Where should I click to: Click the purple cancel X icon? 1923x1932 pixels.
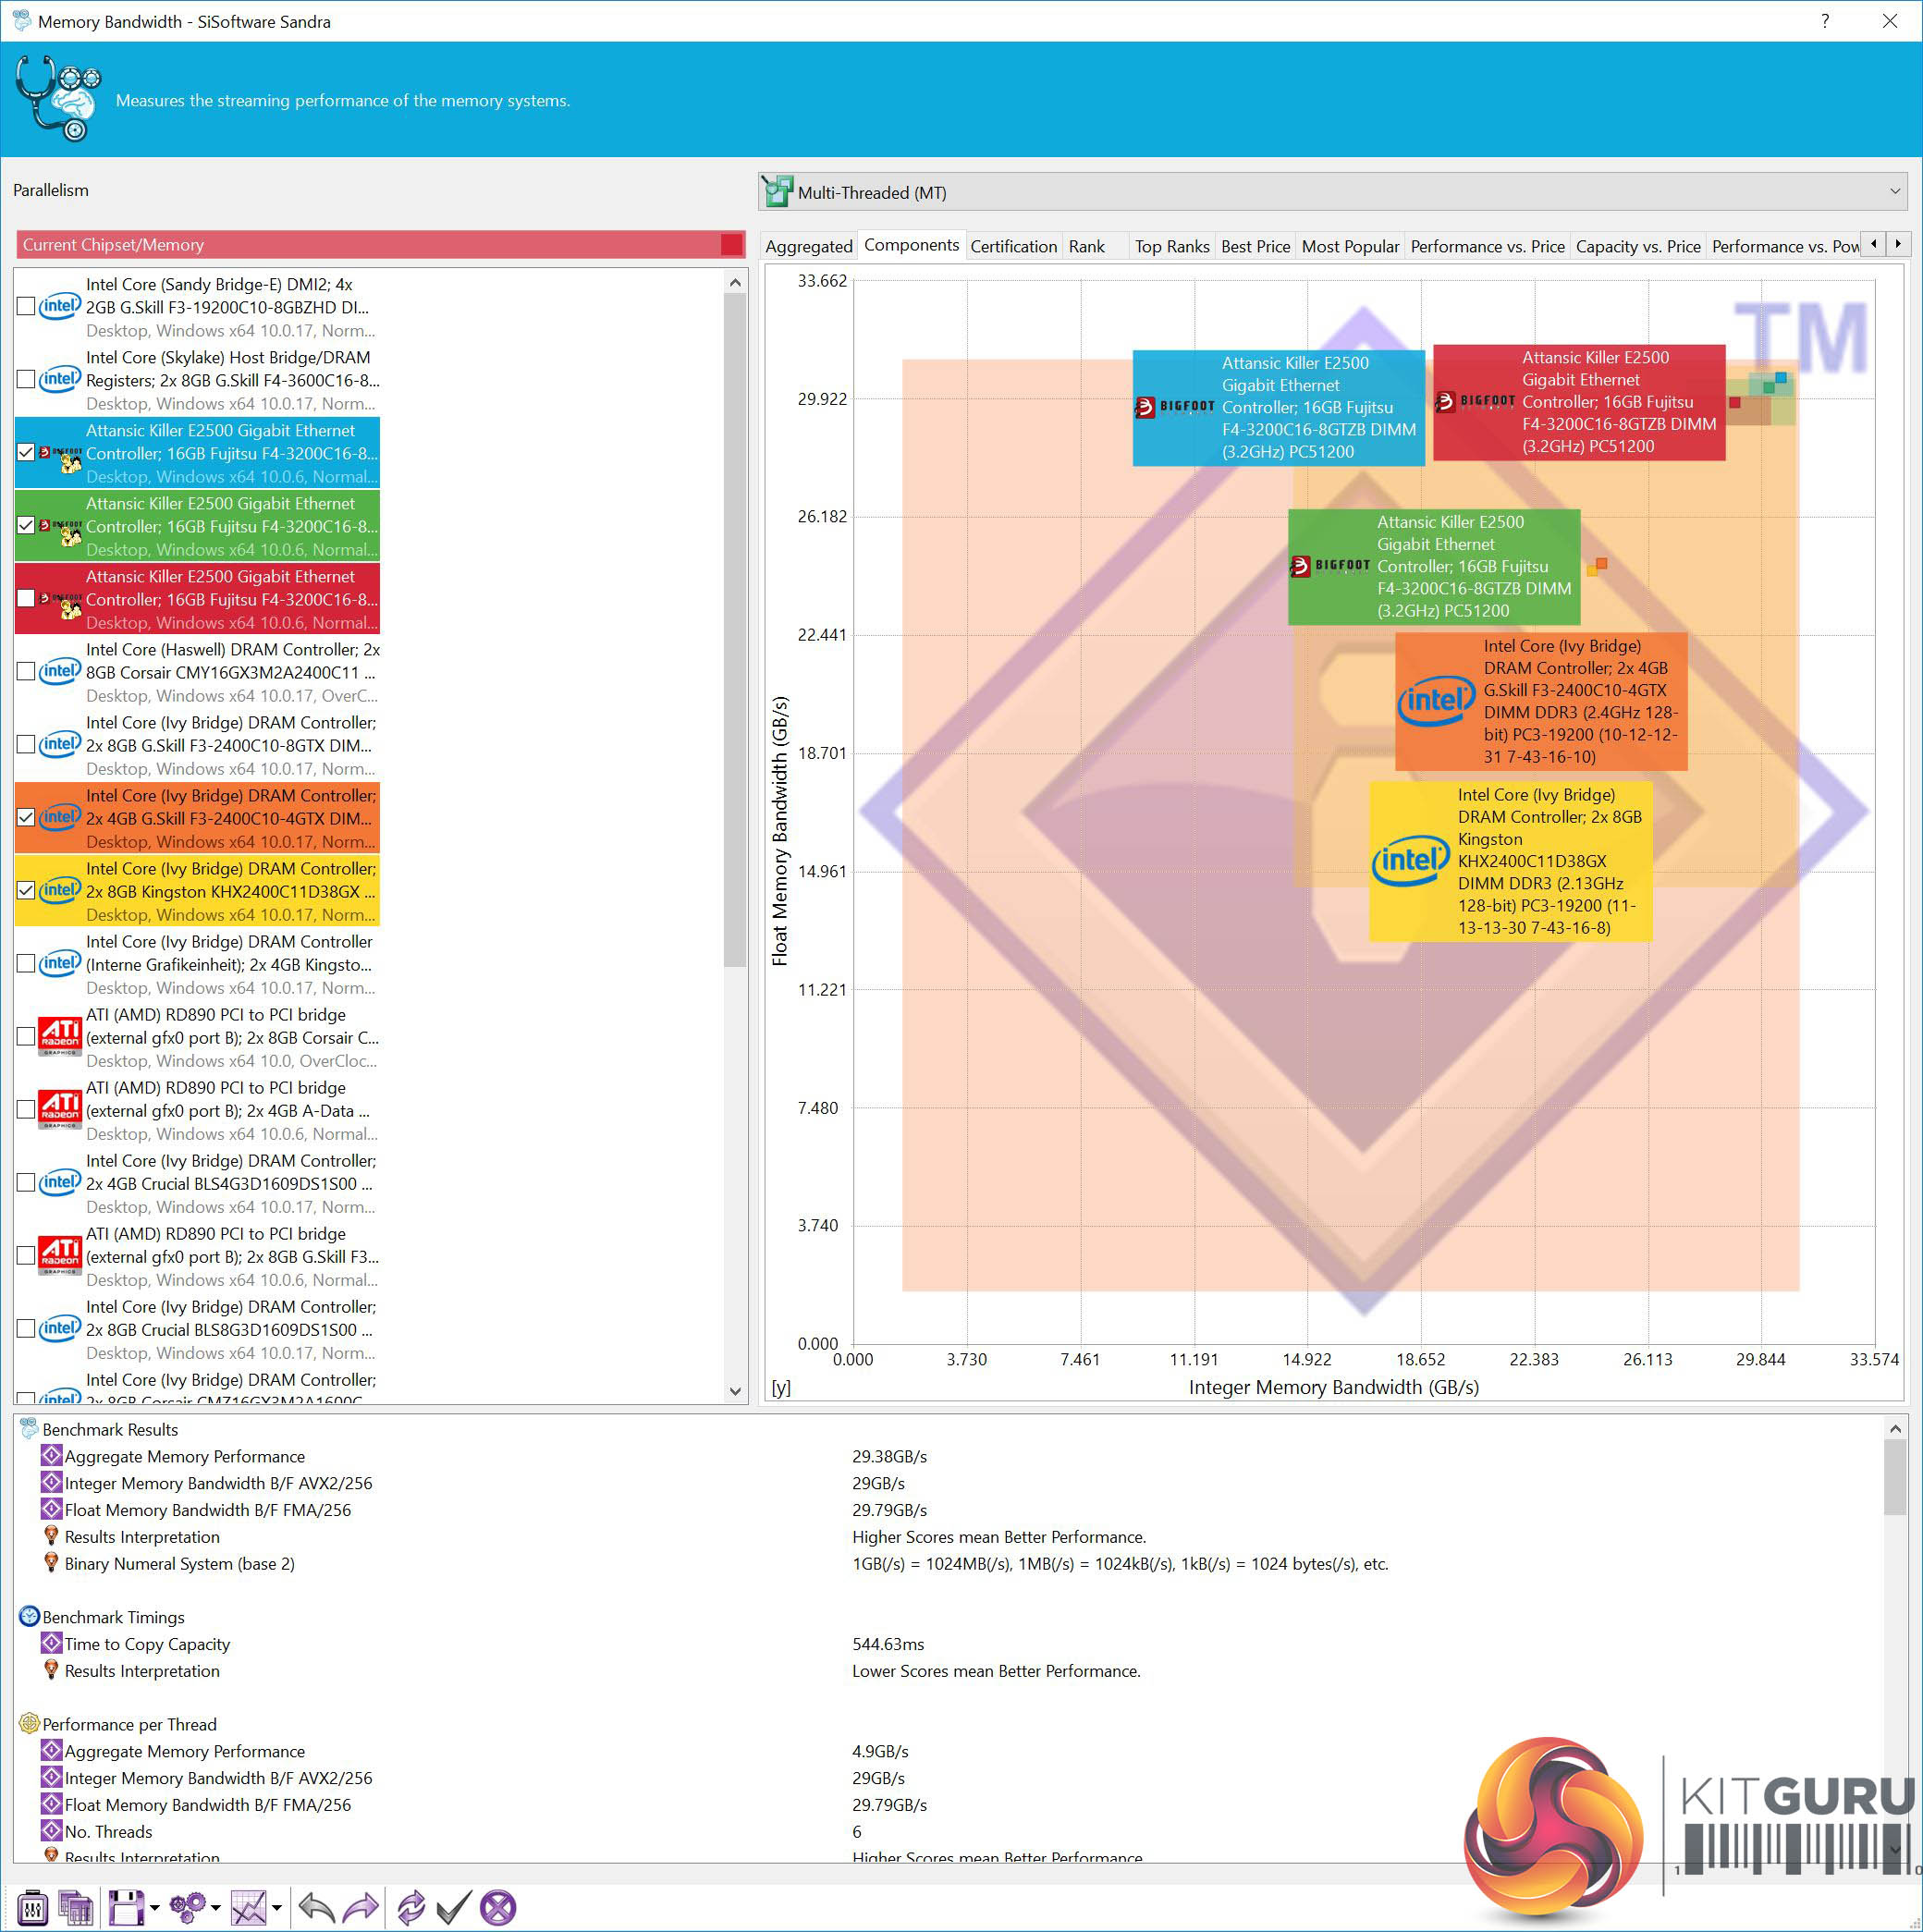click(498, 1907)
